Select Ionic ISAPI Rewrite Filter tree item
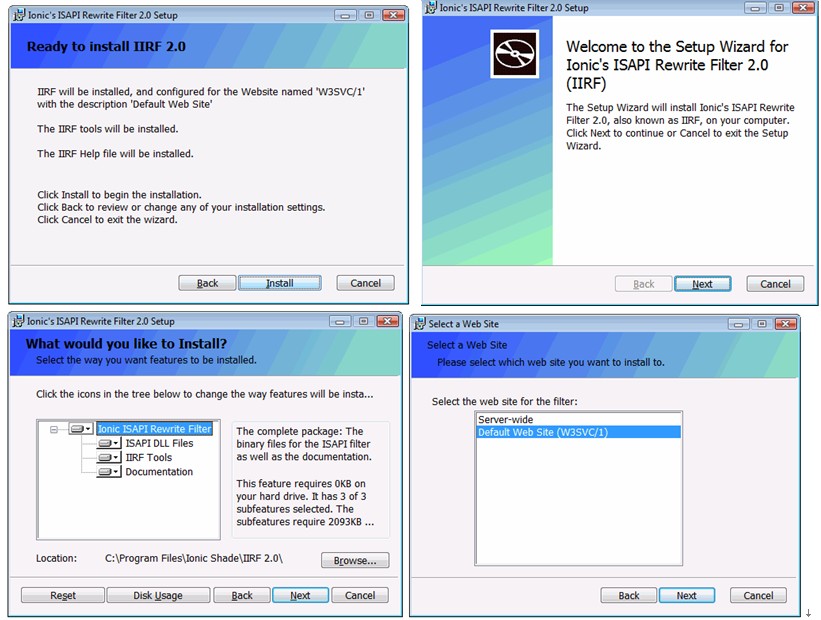This screenshot has height=620, width=821. pyautogui.click(x=154, y=429)
